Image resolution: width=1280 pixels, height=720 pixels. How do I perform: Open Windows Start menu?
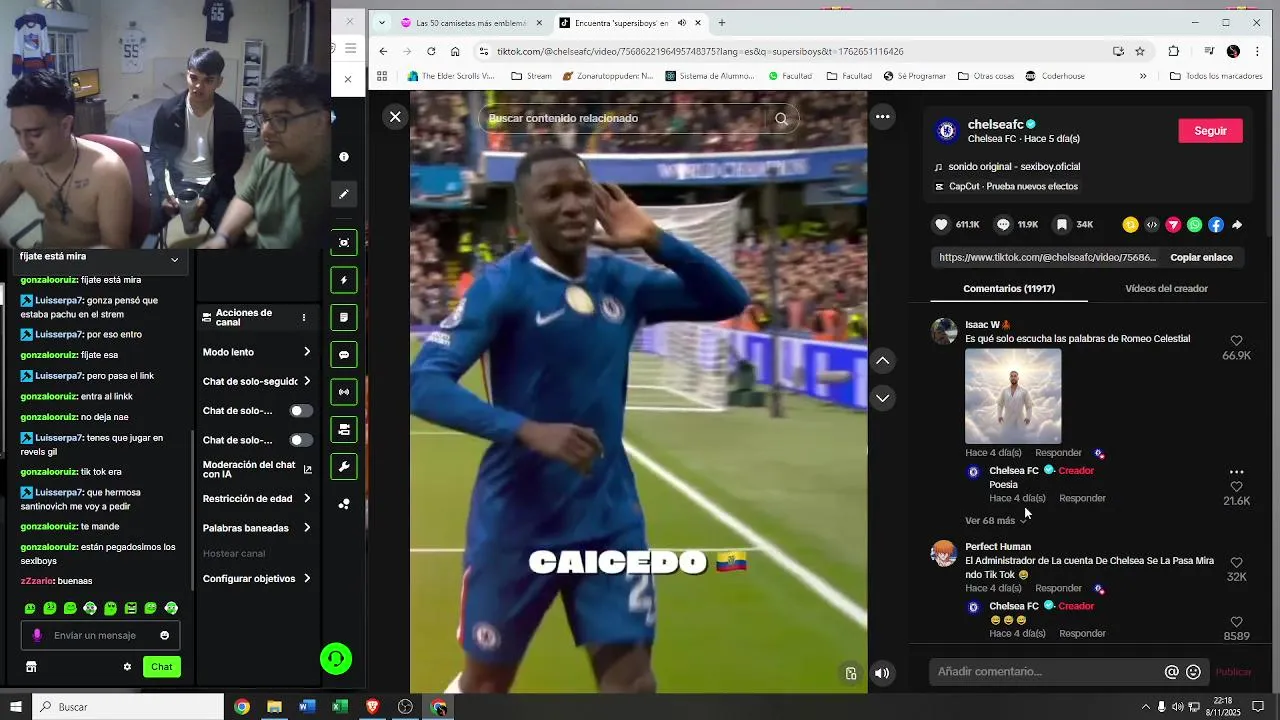pos(15,707)
